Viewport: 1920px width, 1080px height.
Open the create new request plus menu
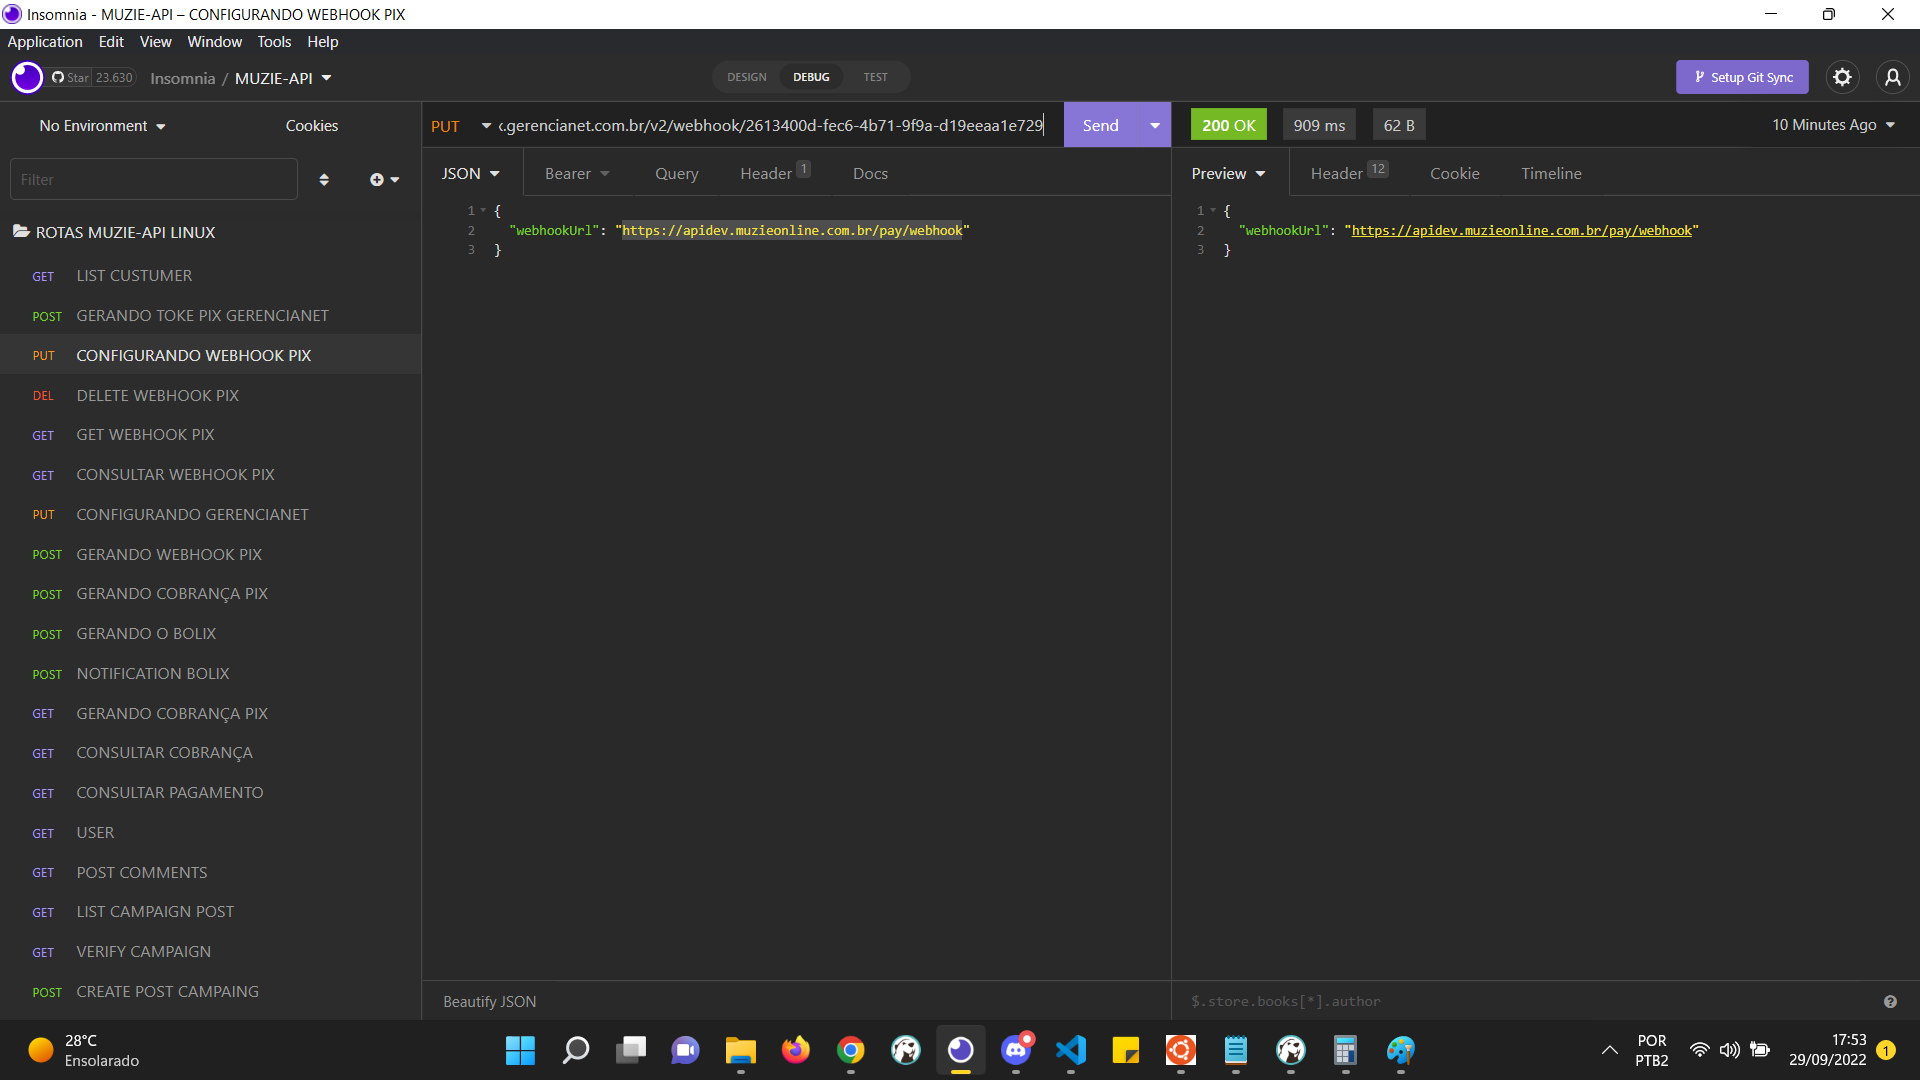384,180
